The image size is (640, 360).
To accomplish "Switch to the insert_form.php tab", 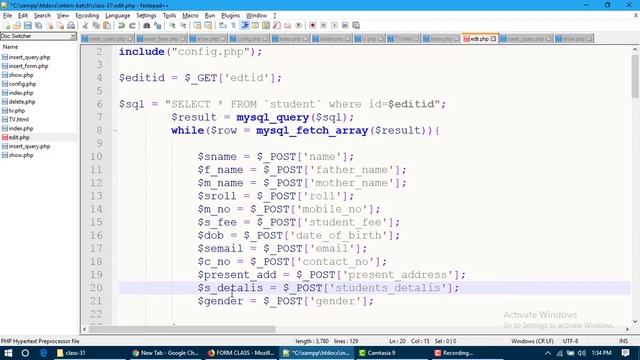I will 162,39.
